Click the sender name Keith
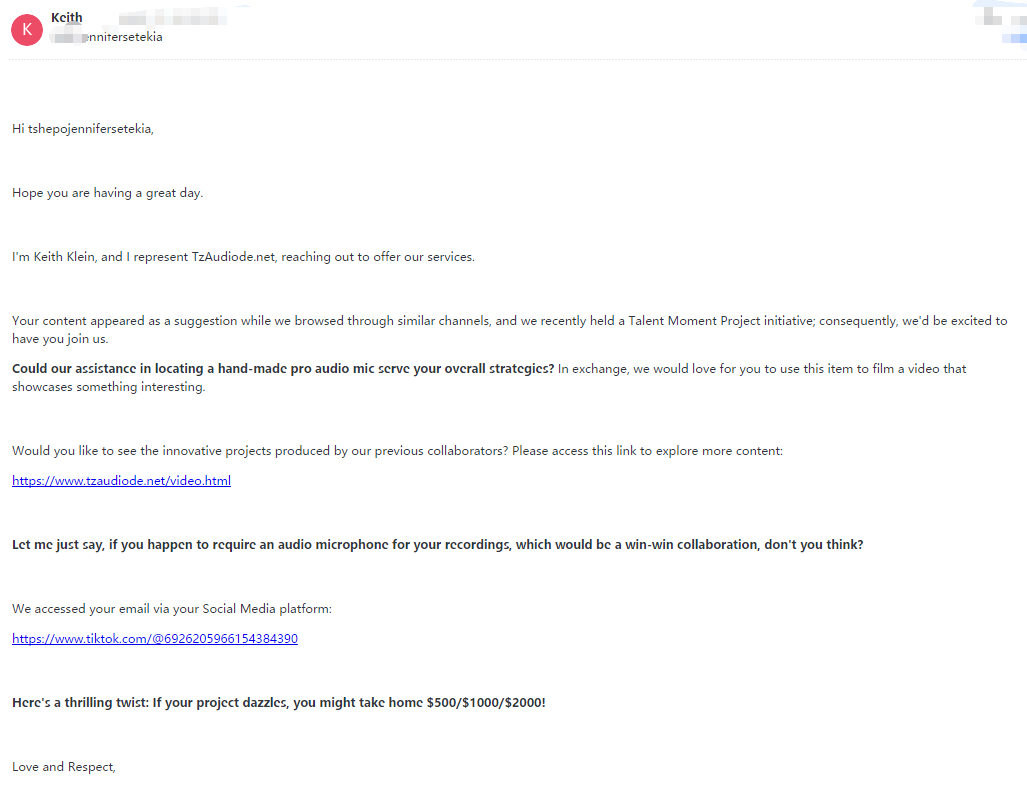This screenshot has height=785, width=1027. point(67,18)
